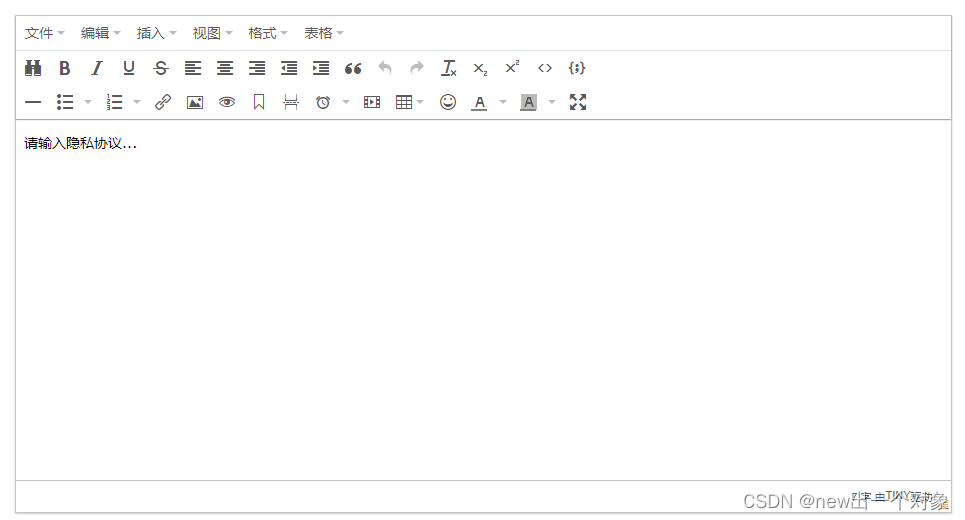This screenshot has width=965, height=520.
Task: Apply subscript formatting
Action: tap(481, 68)
